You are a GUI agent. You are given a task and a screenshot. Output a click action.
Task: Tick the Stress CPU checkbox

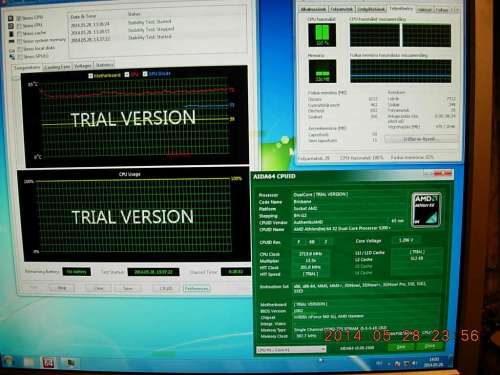point(19,18)
